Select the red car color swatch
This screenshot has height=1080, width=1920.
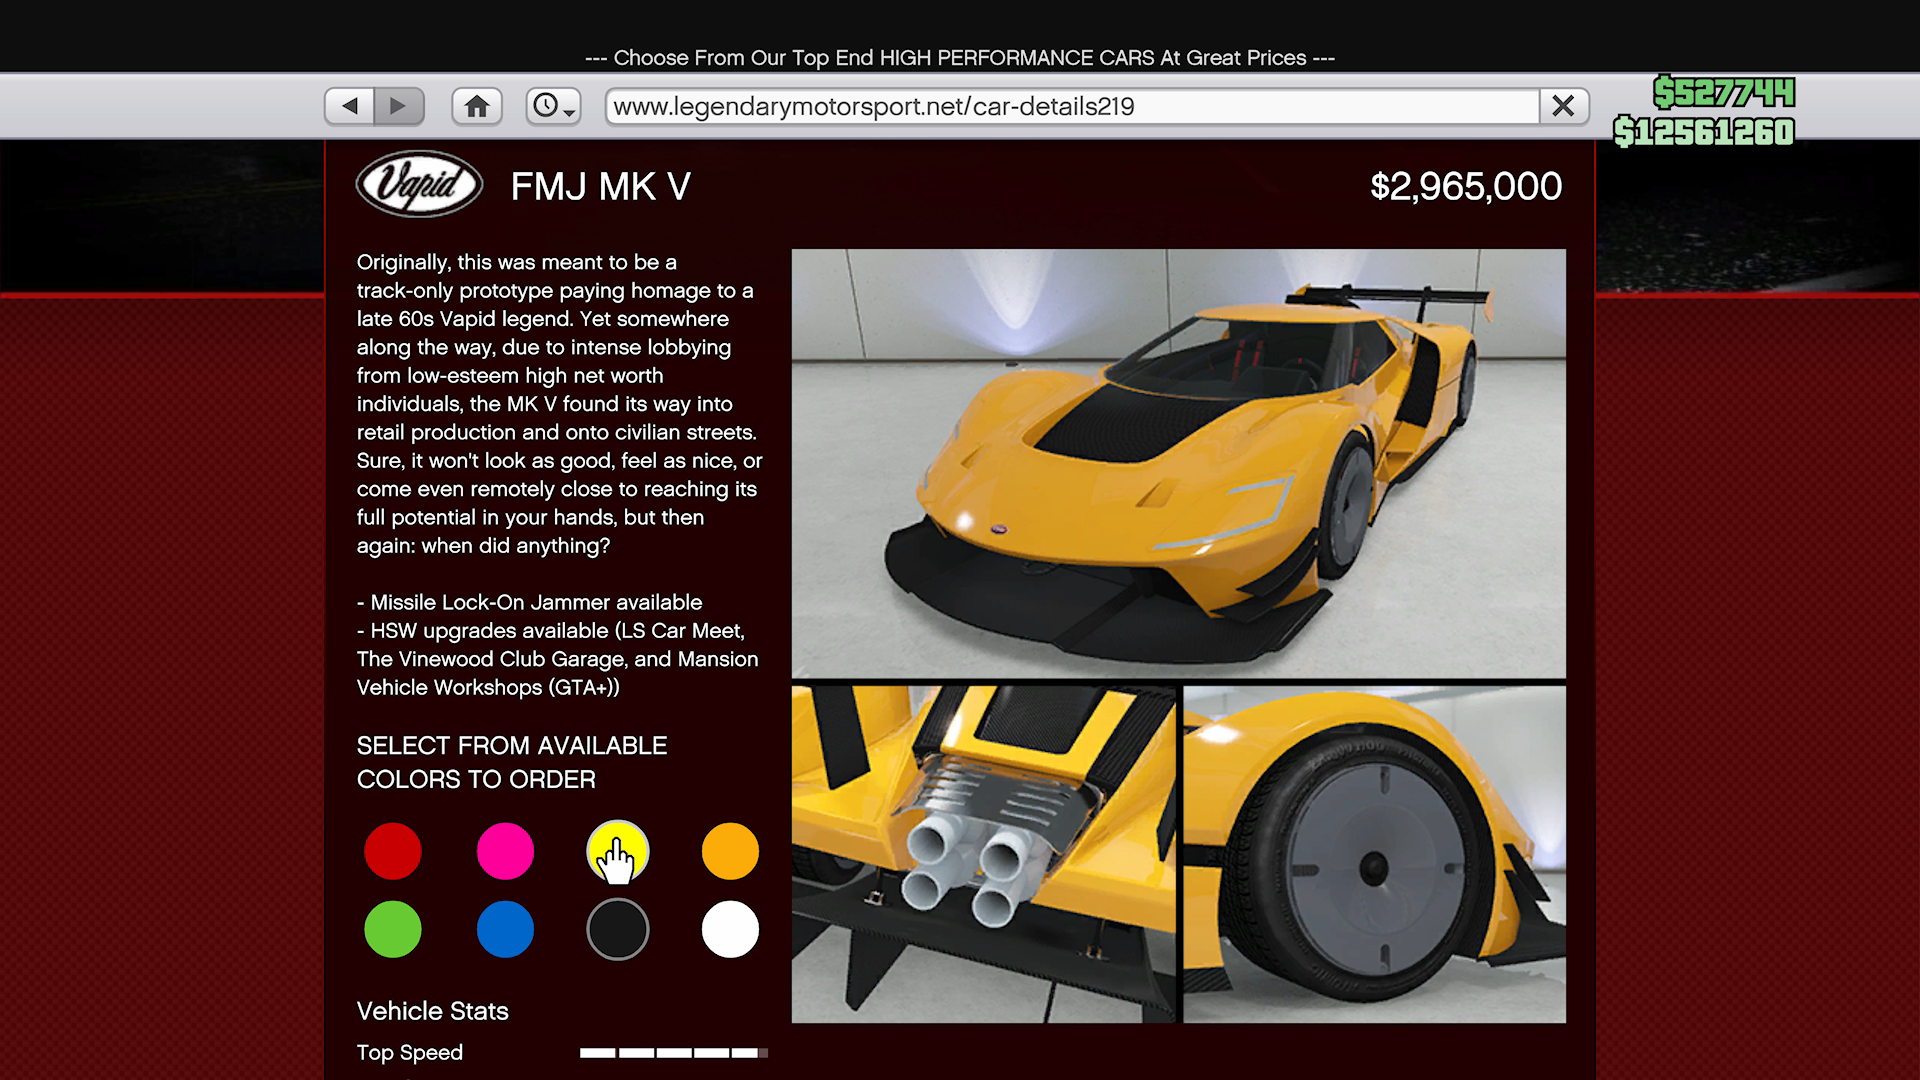pyautogui.click(x=393, y=851)
